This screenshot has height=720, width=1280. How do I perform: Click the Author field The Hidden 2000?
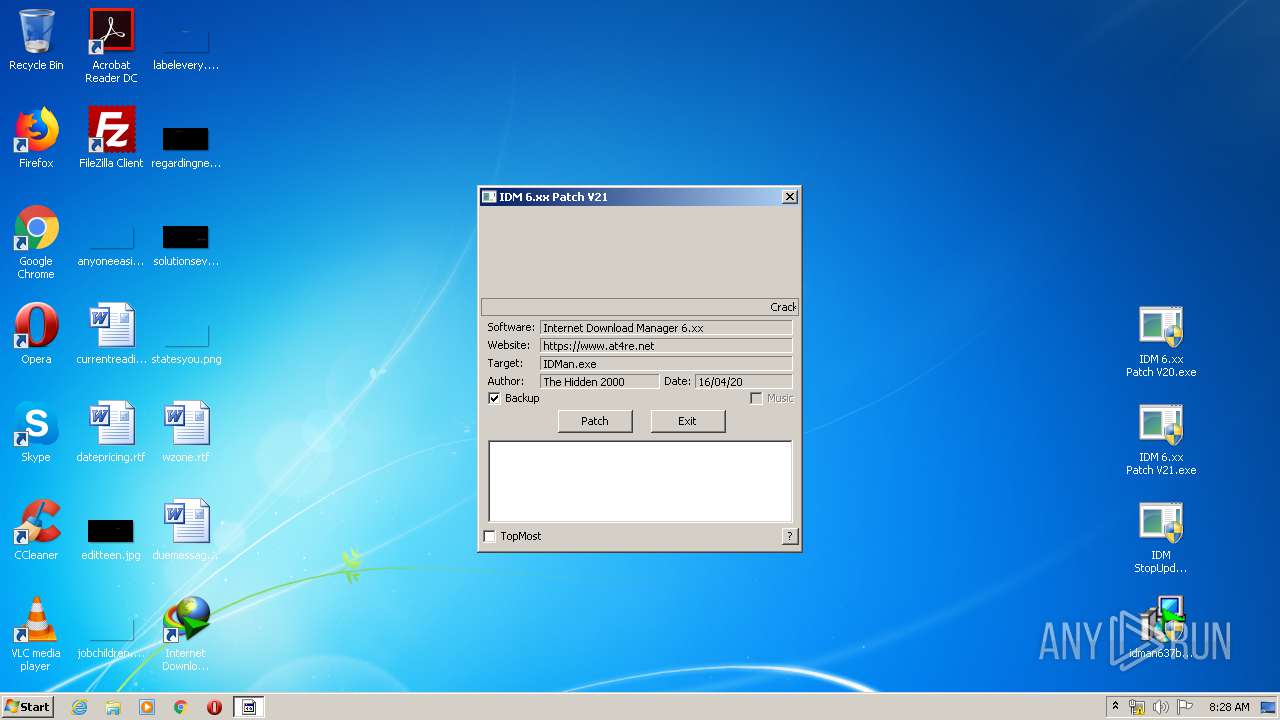(x=599, y=382)
